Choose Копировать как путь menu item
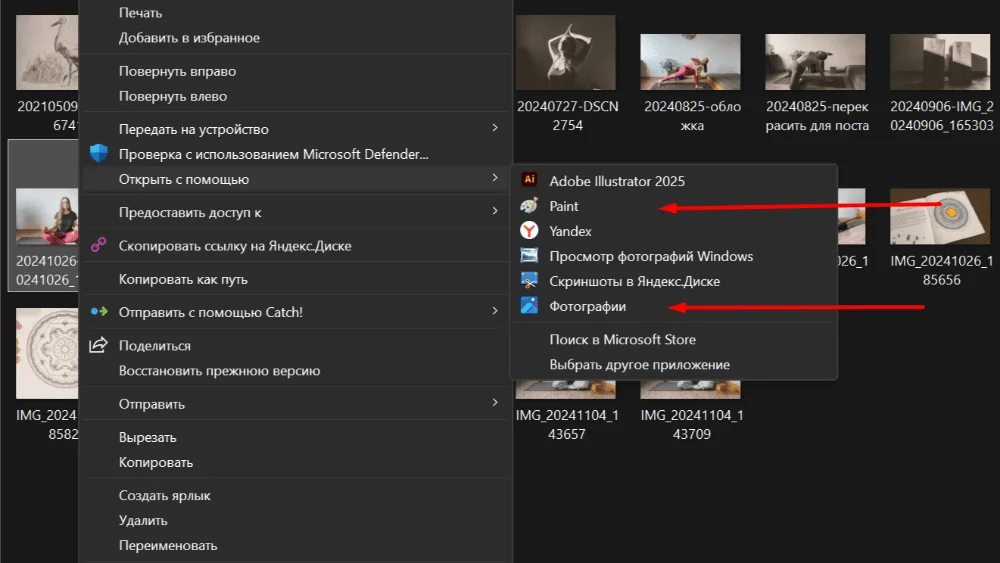Image resolution: width=1000 pixels, height=563 pixels. point(183,279)
